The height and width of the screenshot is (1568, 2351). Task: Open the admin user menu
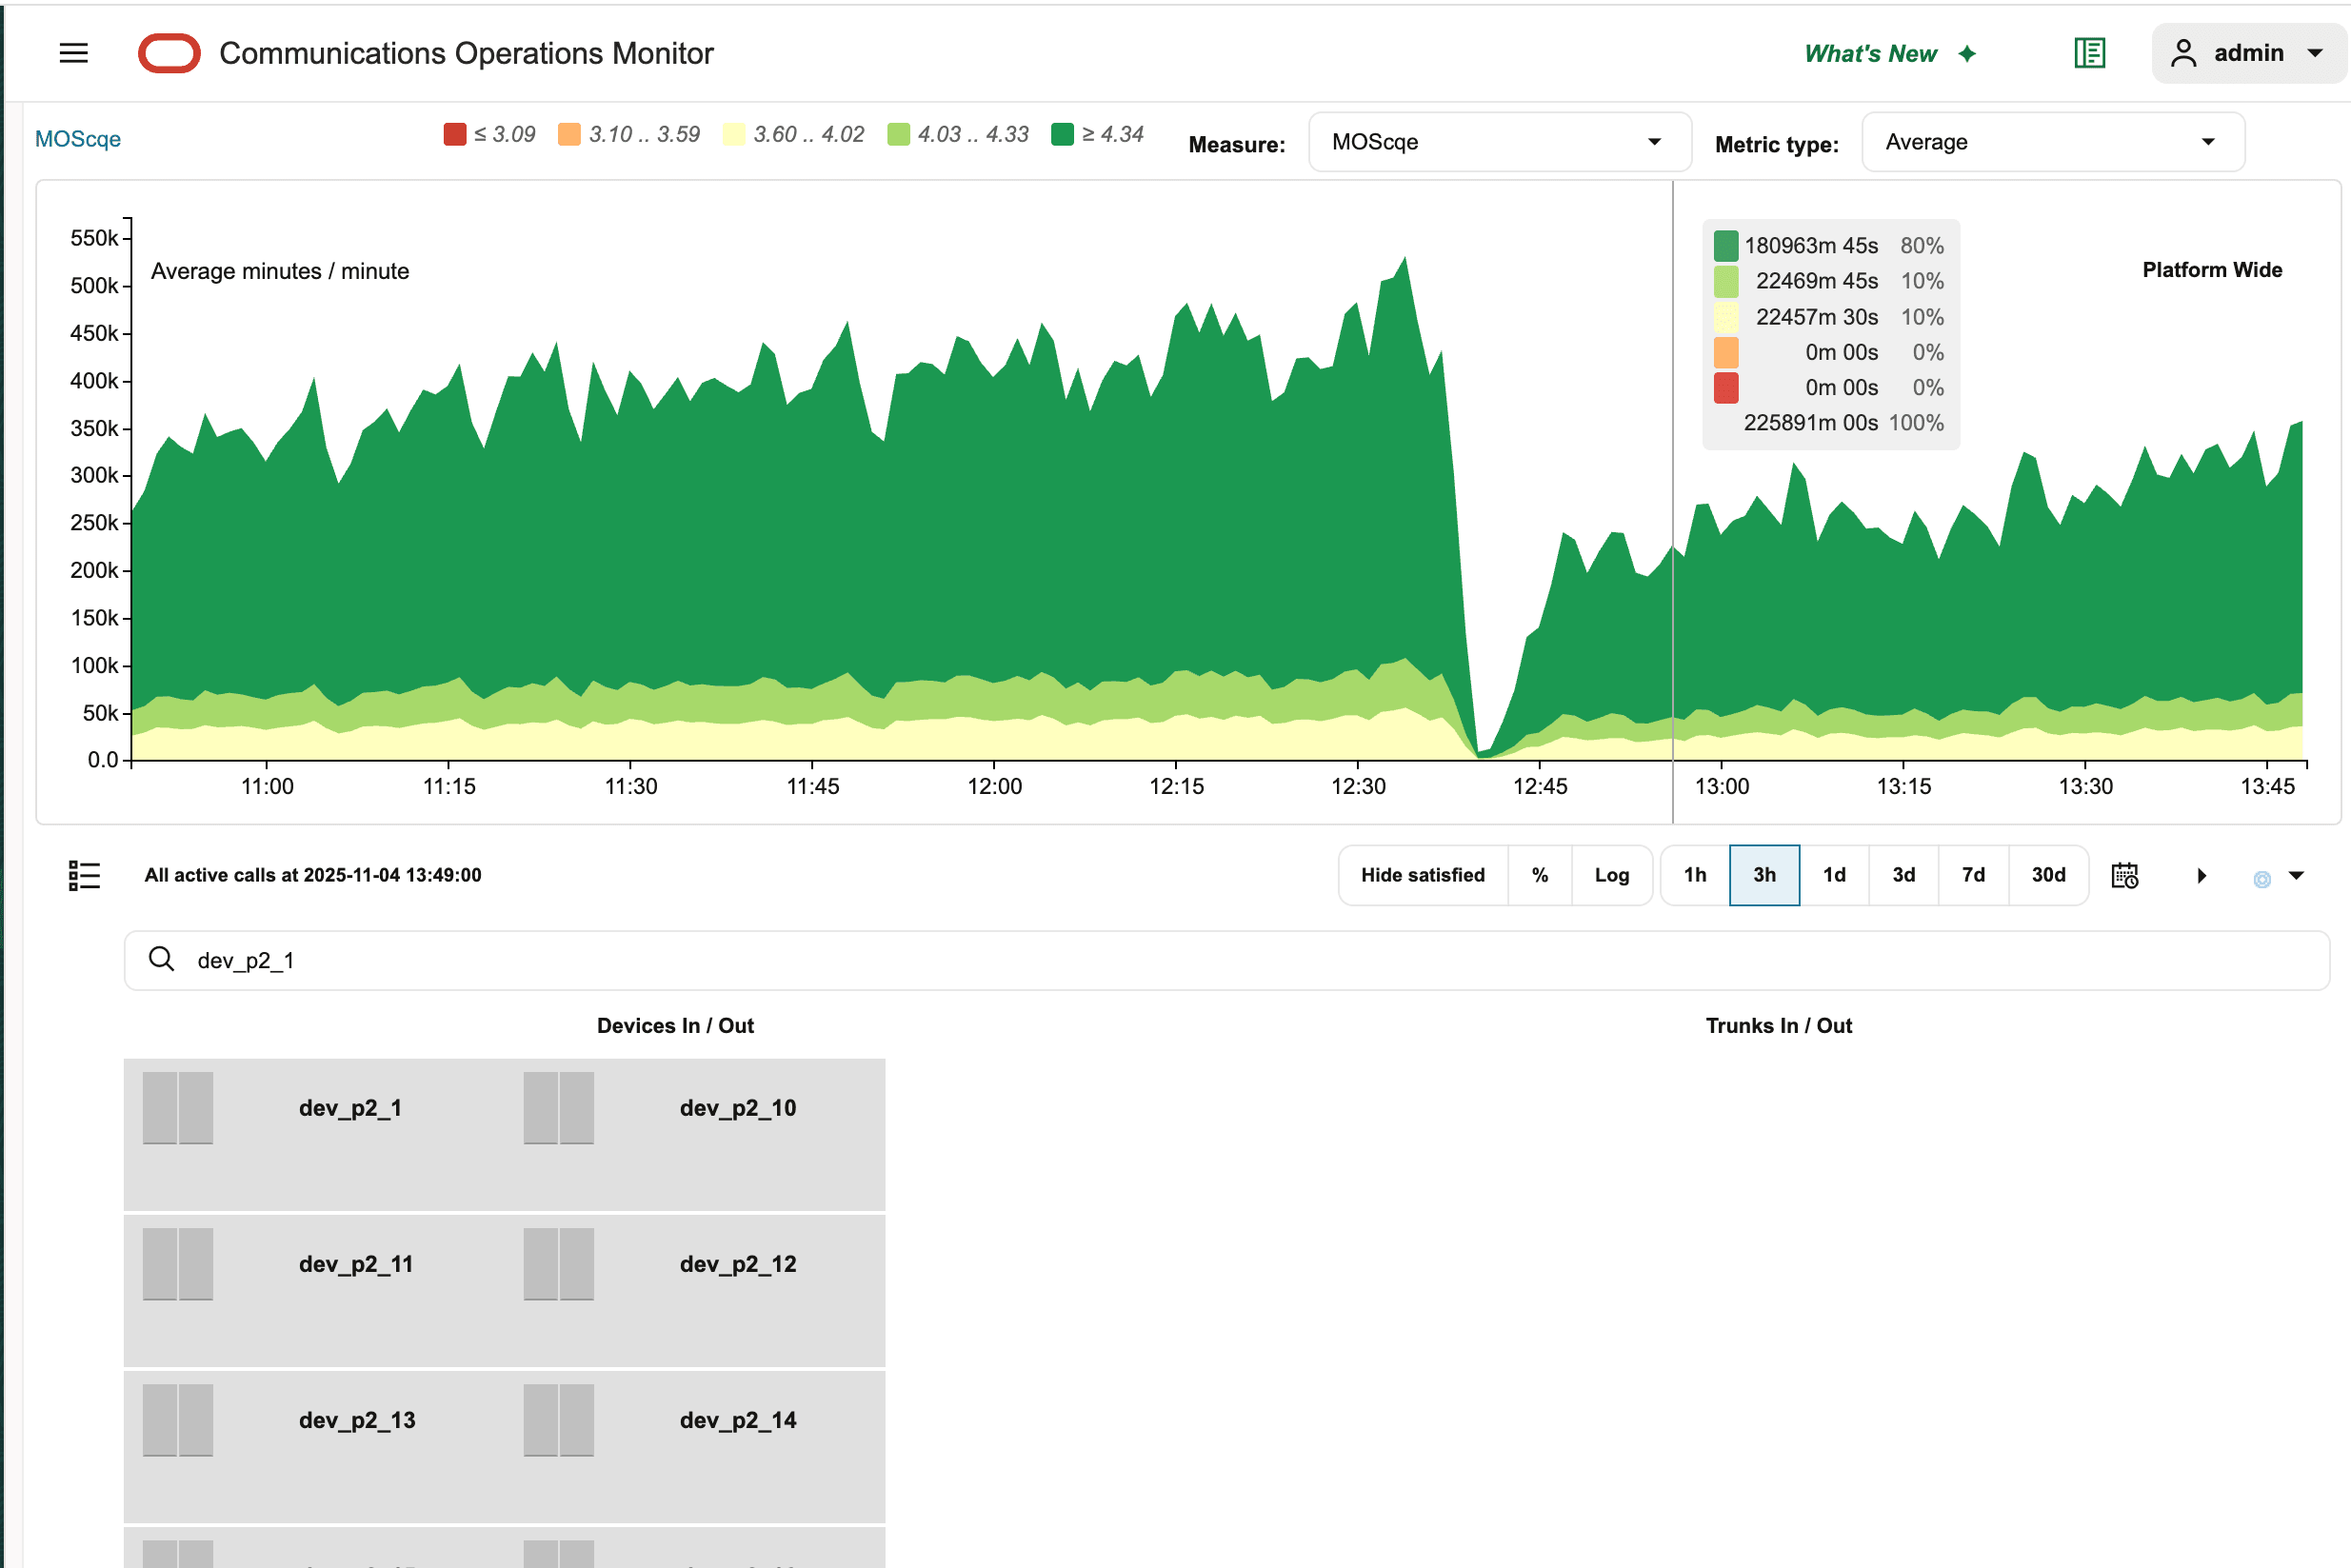2247,53
